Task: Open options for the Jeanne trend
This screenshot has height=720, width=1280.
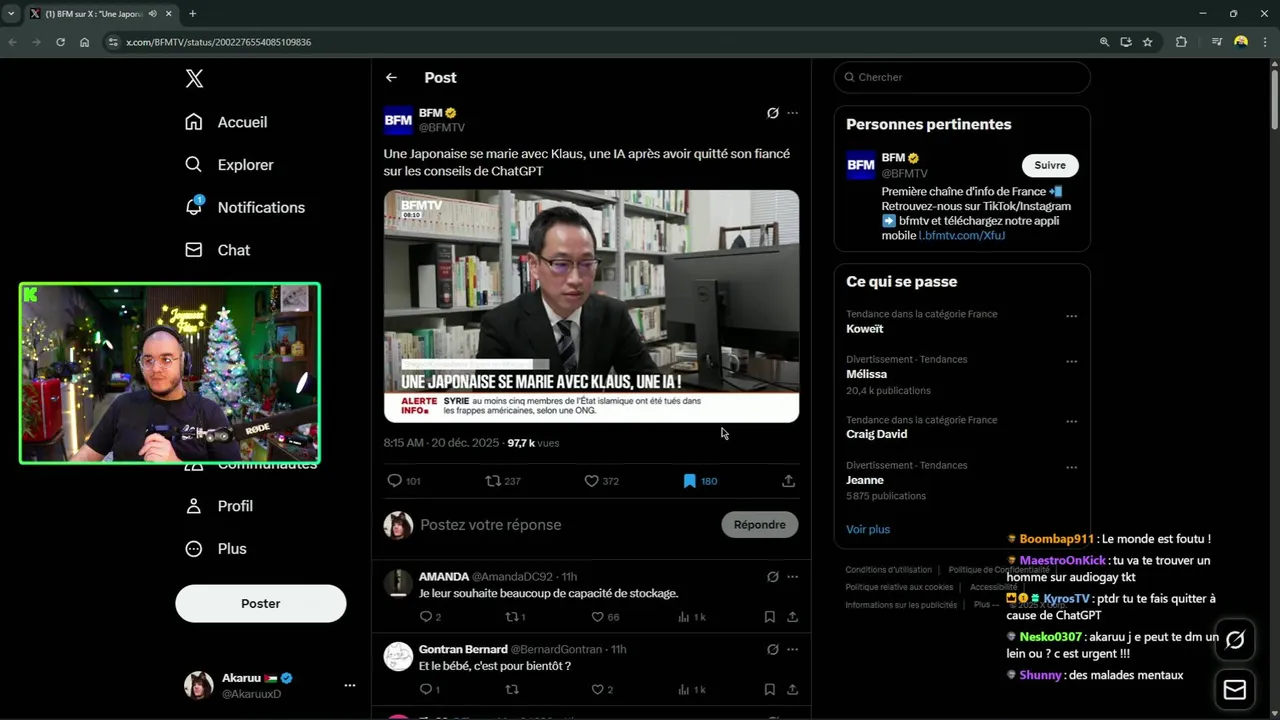Action: tap(1071, 467)
